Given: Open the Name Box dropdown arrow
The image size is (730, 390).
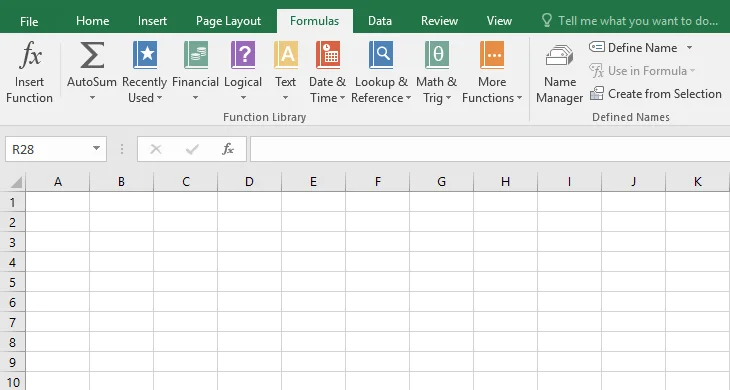Looking at the screenshot, I should pos(96,148).
